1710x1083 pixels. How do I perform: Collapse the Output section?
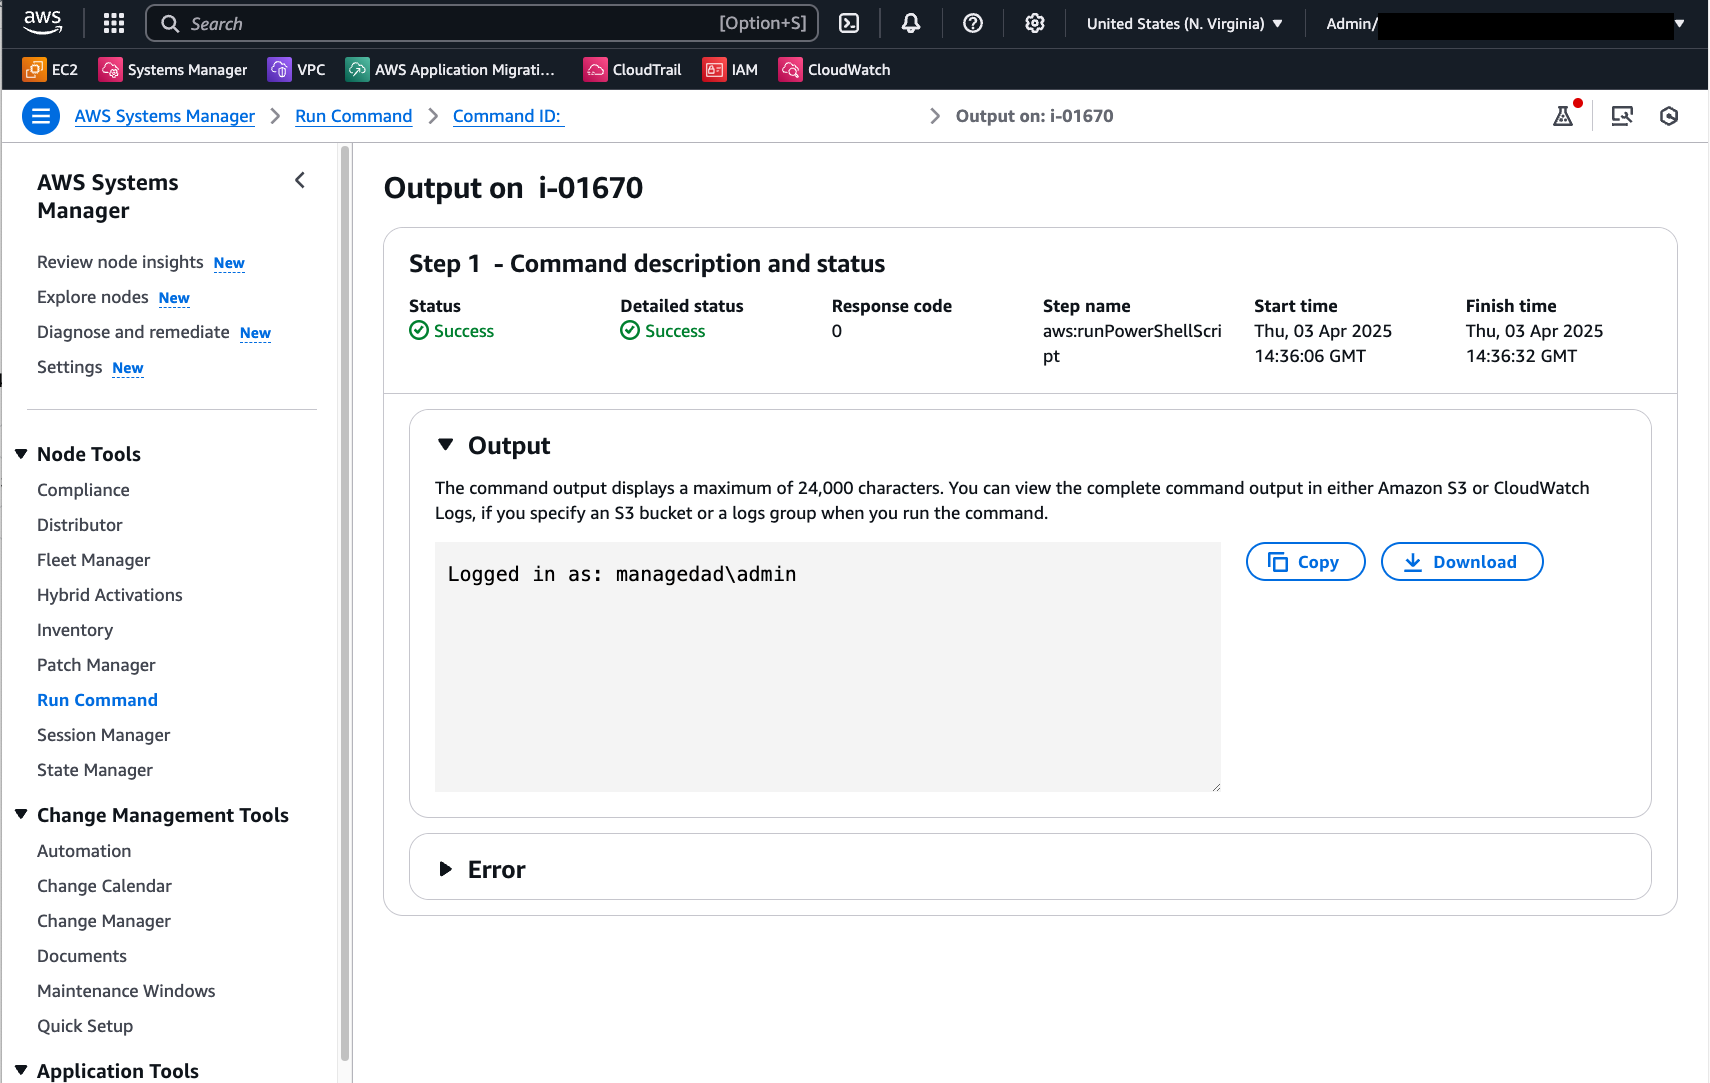point(446,445)
